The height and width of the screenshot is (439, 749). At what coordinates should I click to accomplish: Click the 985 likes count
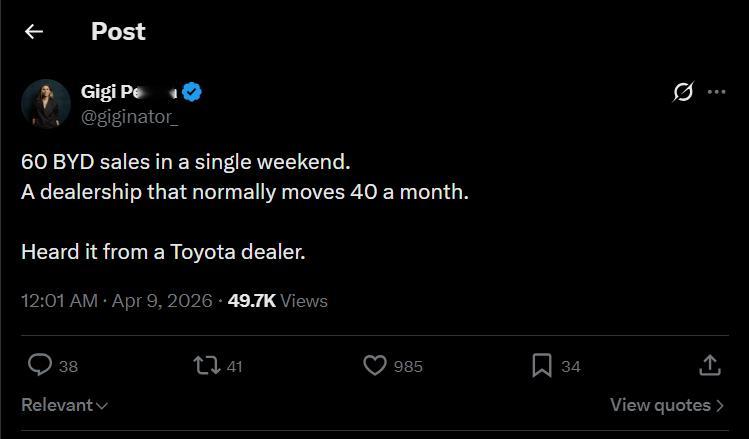[408, 367]
